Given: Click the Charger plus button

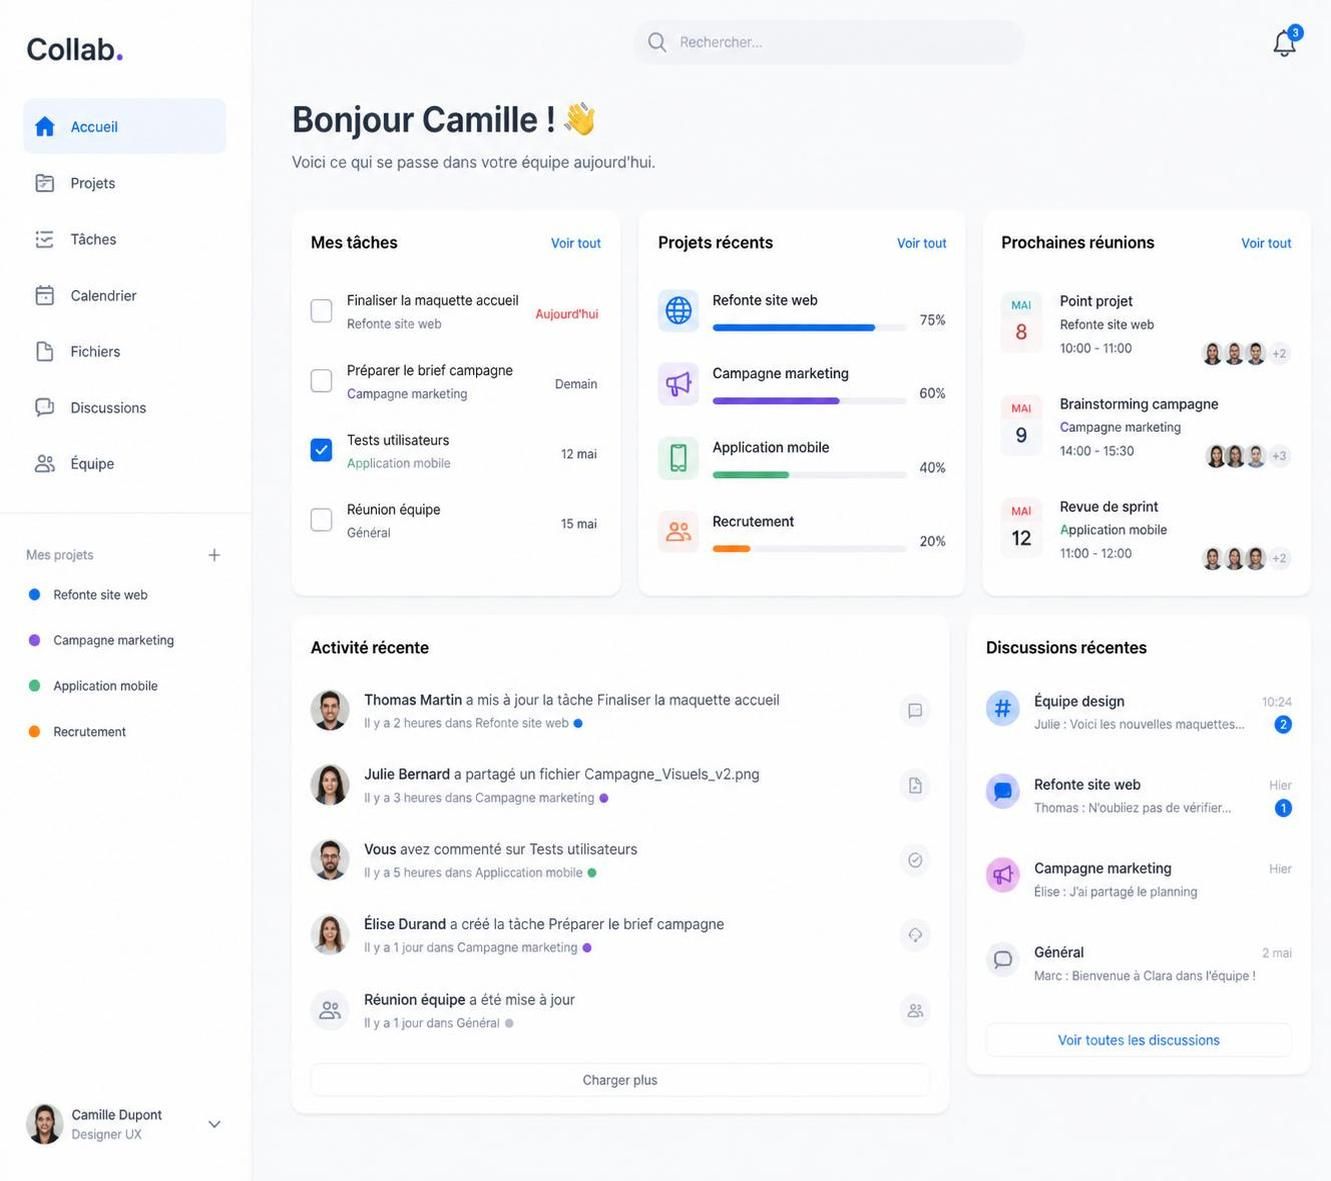Looking at the screenshot, I should [x=620, y=1080].
